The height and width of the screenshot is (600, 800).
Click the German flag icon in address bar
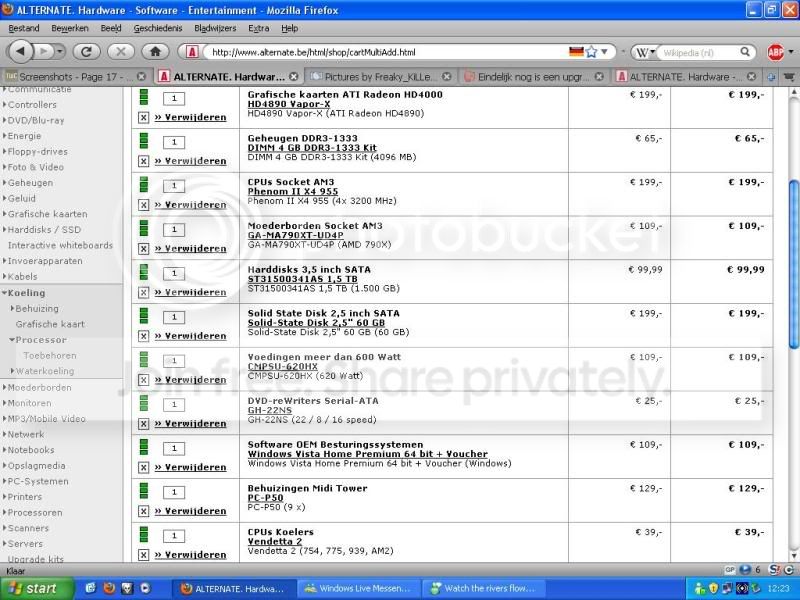(x=576, y=52)
